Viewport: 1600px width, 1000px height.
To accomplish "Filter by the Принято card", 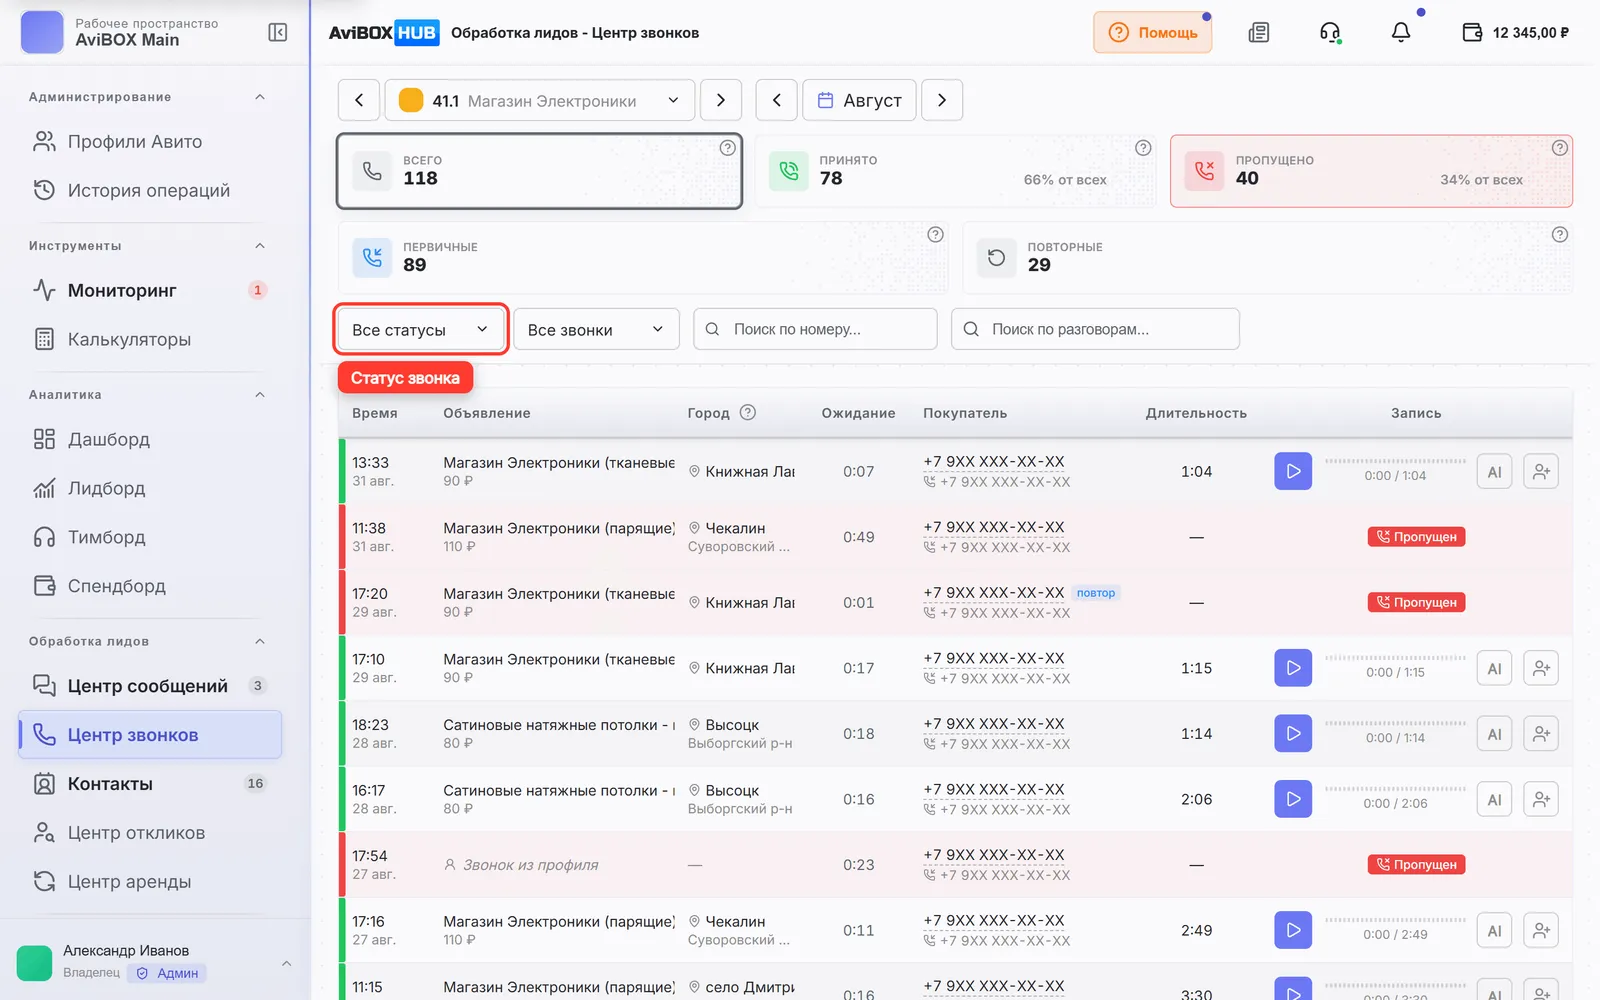I will point(955,171).
